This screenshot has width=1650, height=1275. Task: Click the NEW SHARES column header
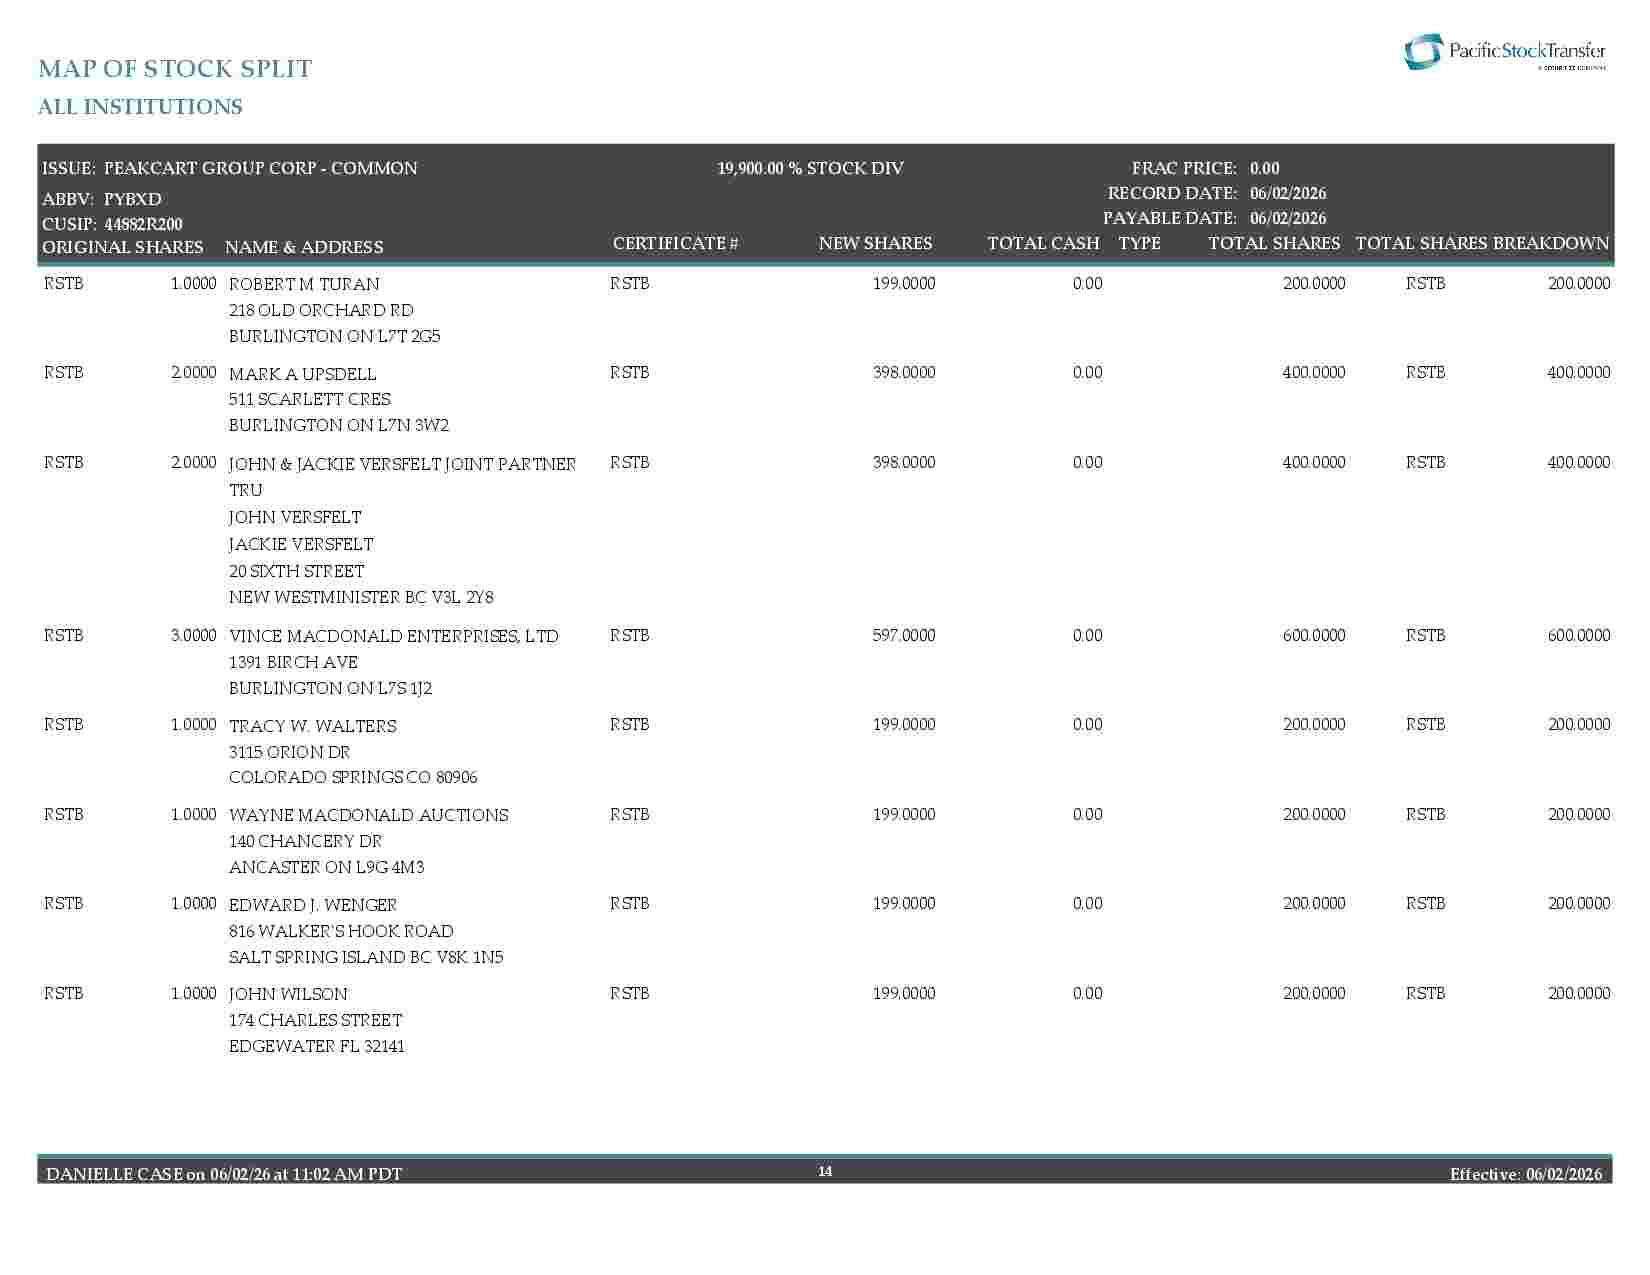[875, 243]
